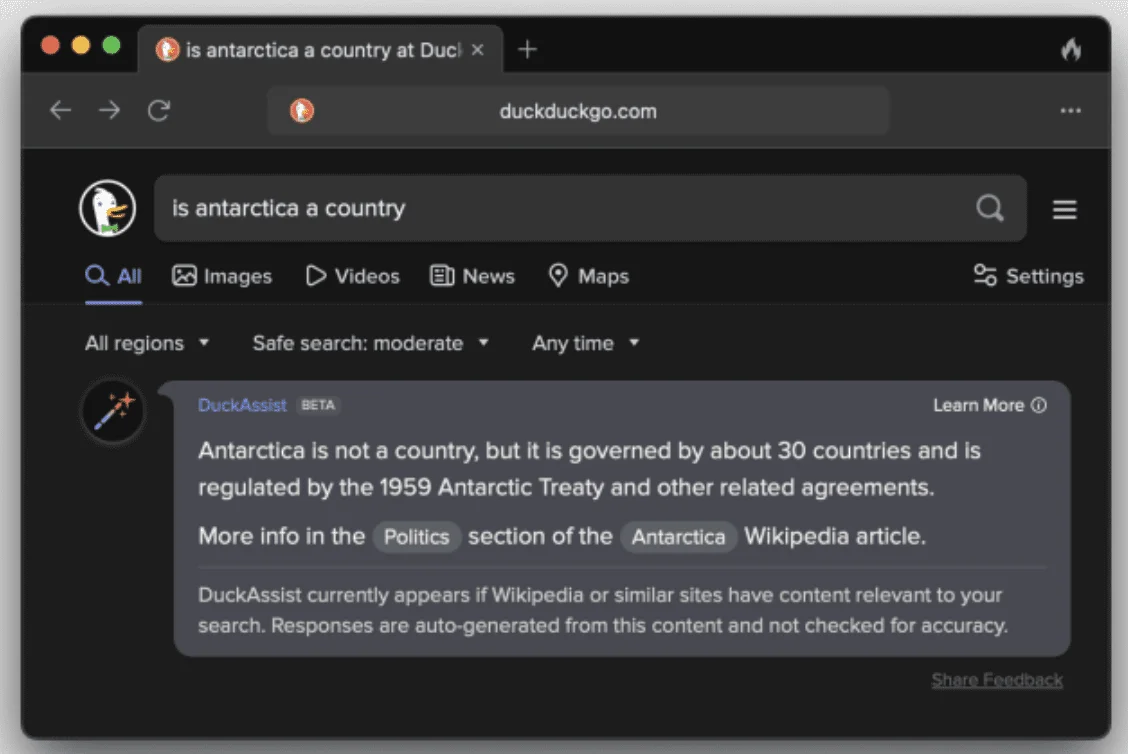Image resolution: width=1128 pixels, height=754 pixels.
Task: Close the 'is antarctica a country' tab
Action: click(x=478, y=50)
